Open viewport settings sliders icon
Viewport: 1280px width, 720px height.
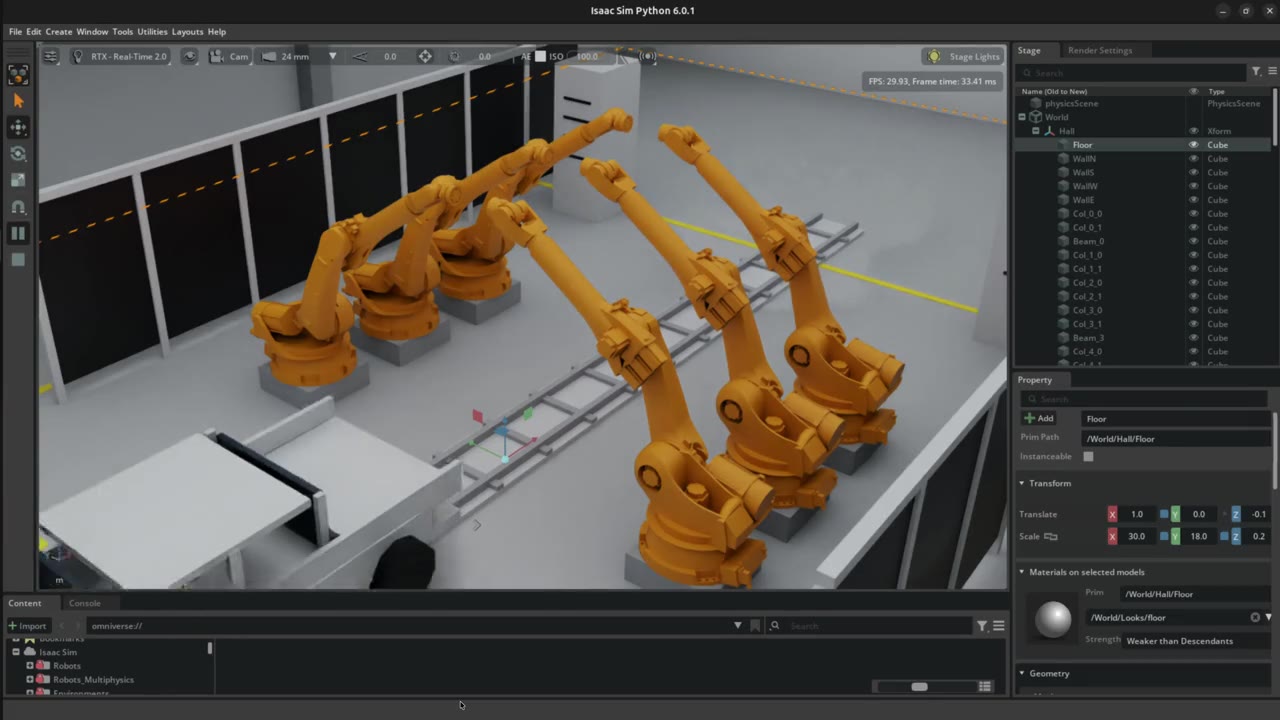pos(50,56)
